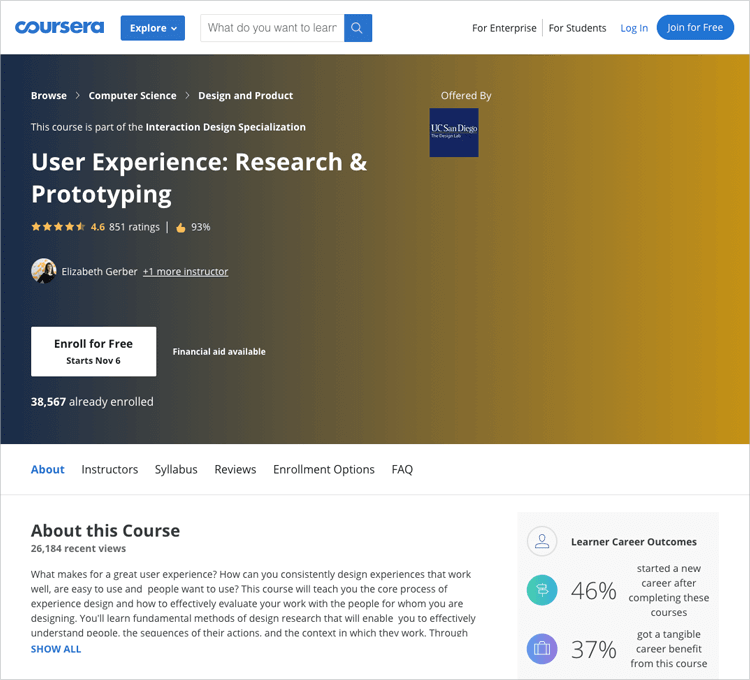Click the Learner Career Outcomes person icon
Screen dimensions: 750x680
[542, 541]
